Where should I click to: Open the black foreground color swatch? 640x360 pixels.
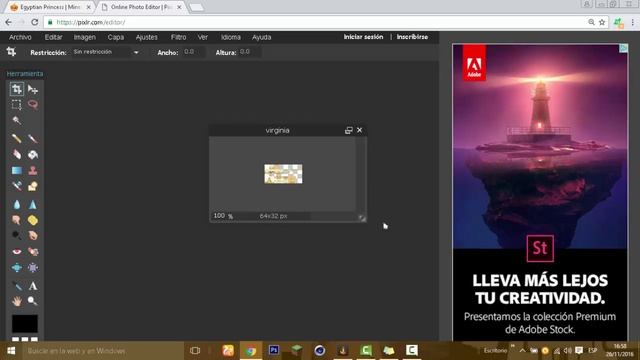point(24,324)
